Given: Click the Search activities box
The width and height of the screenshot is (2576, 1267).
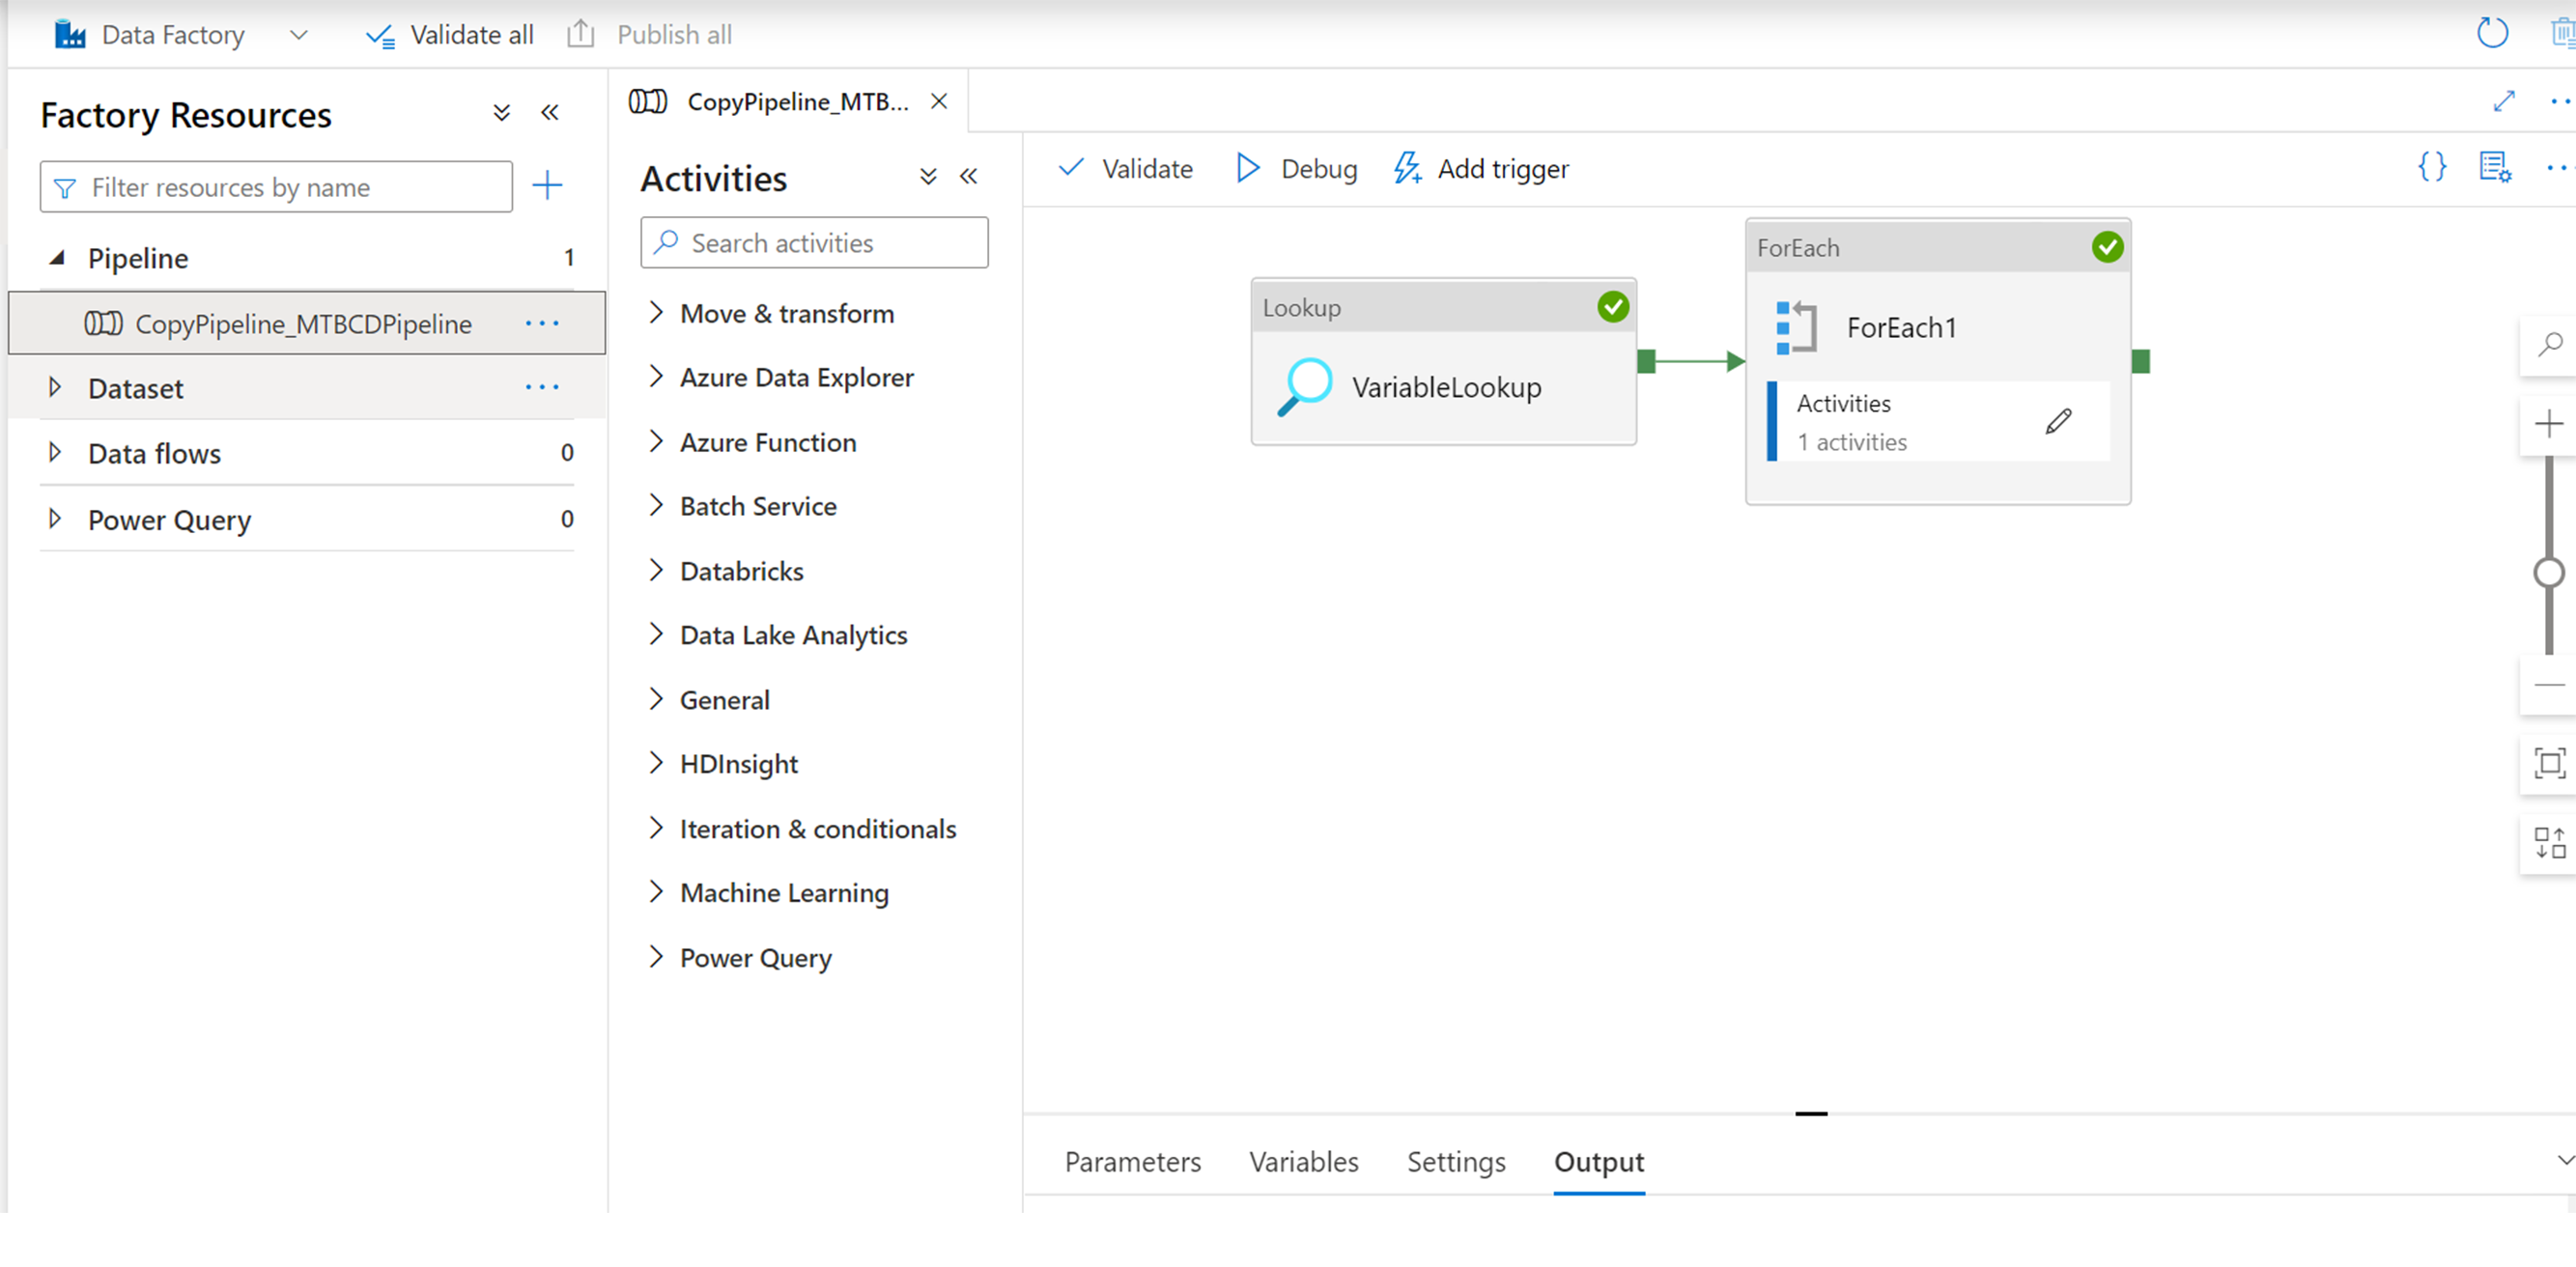Looking at the screenshot, I should [814, 243].
